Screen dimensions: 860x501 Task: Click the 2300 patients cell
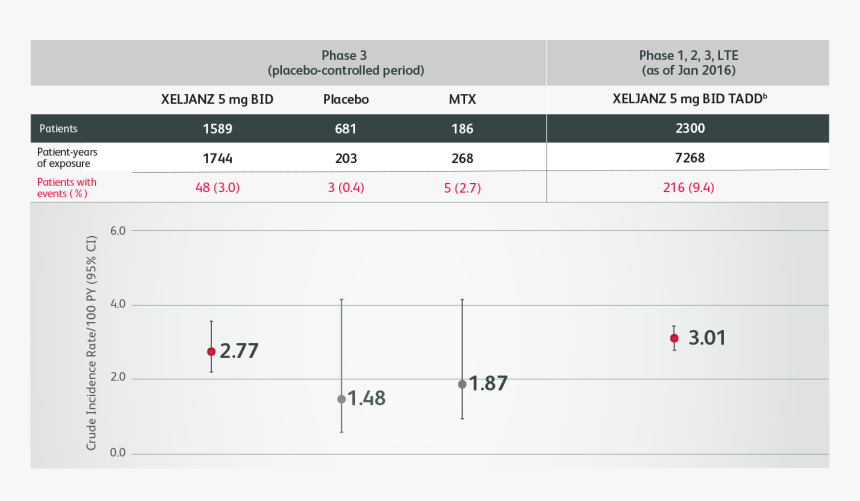coord(689,128)
